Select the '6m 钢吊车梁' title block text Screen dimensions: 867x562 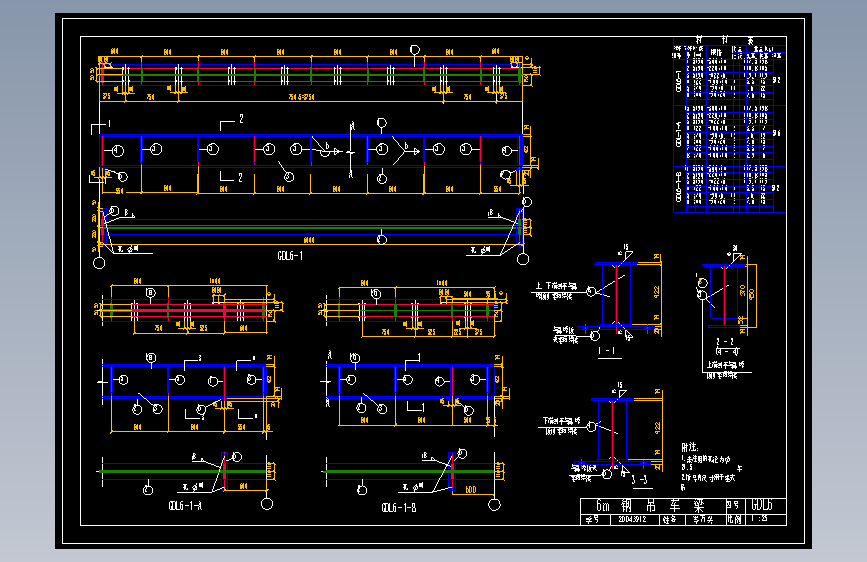pos(652,506)
